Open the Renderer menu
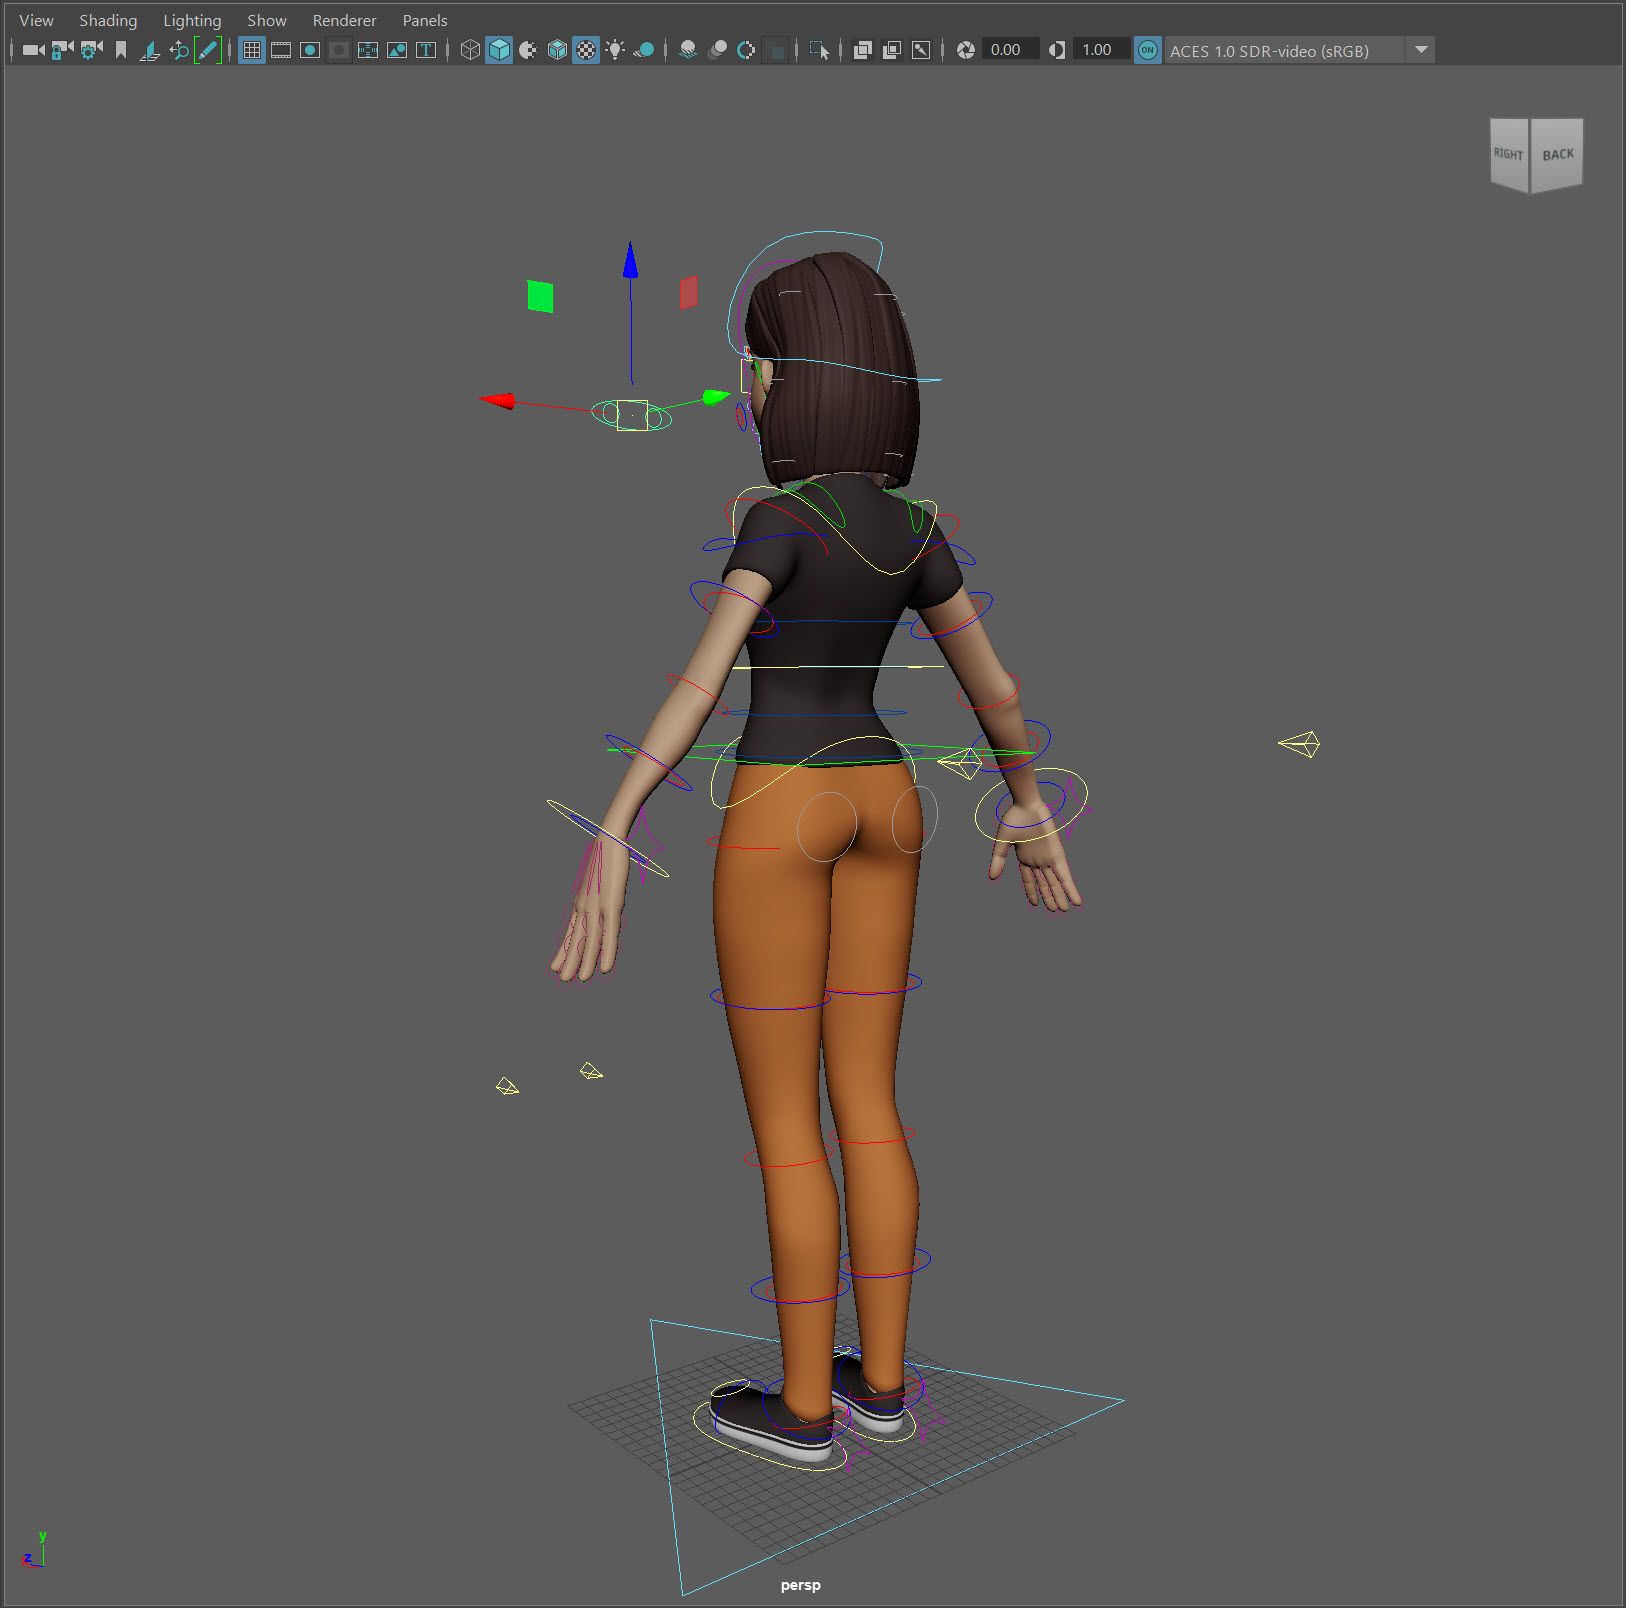Screen dimensions: 1626x1608 (x=344, y=20)
